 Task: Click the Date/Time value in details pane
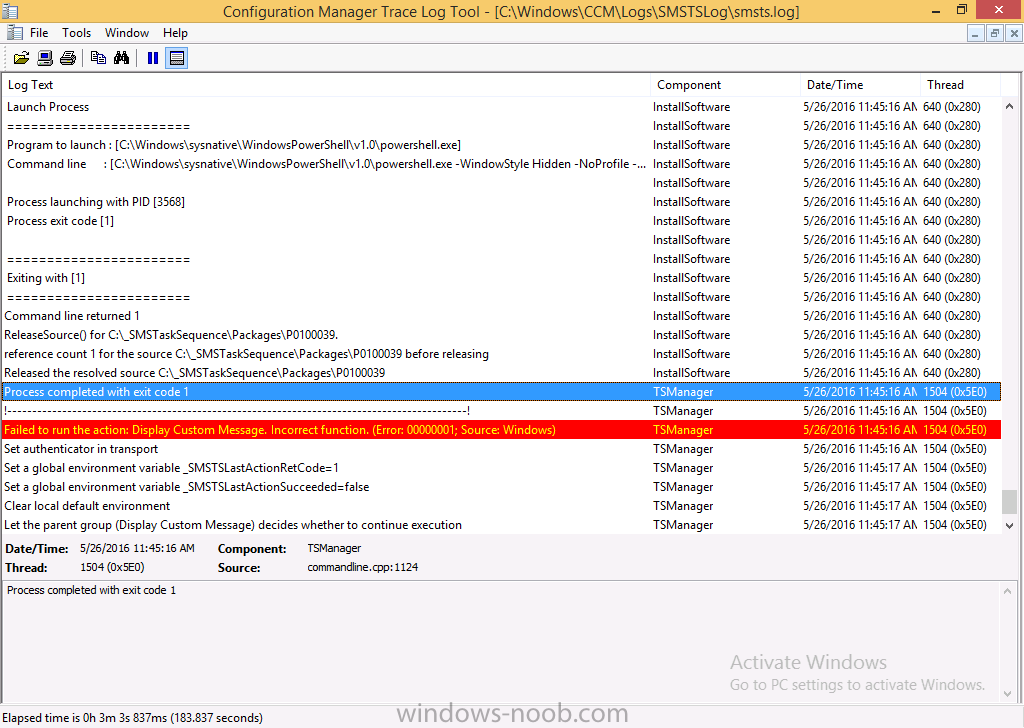click(137, 548)
